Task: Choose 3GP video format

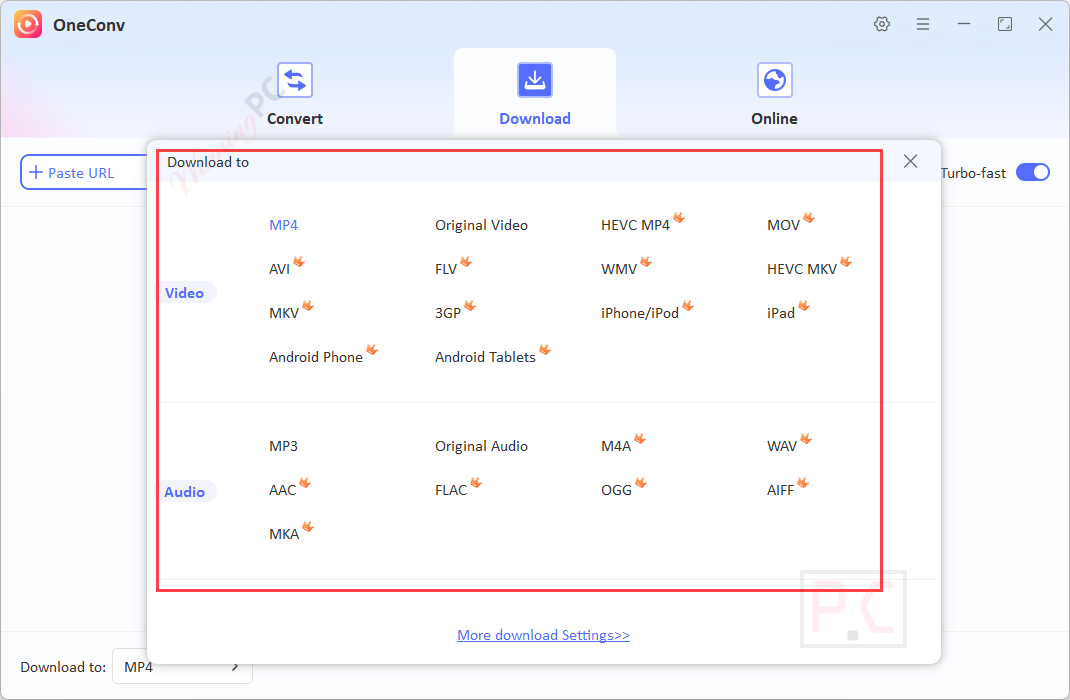Action: (448, 313)
